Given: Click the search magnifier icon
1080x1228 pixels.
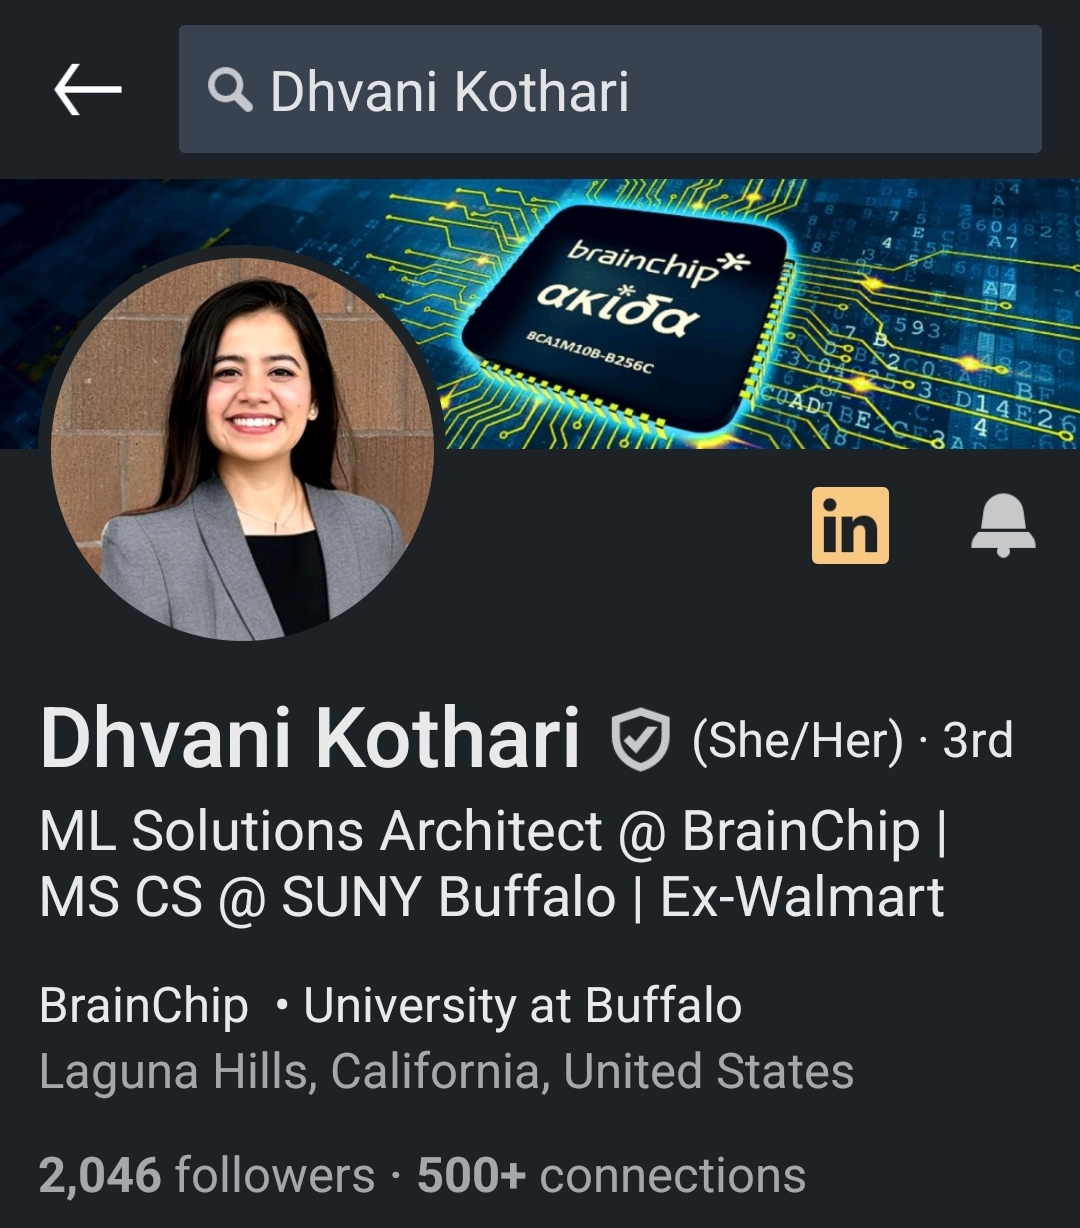Looking at the screenshot, I should tap(230, 91).
